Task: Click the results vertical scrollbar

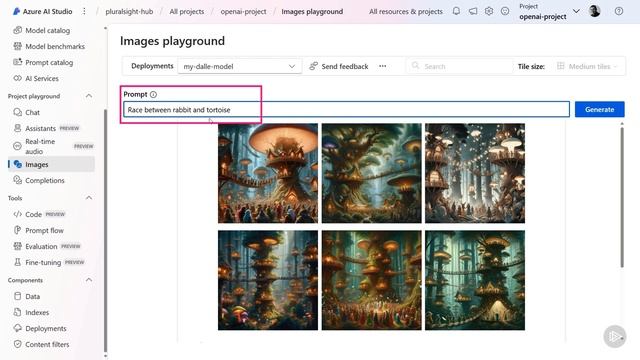Action: coord(622,197)
